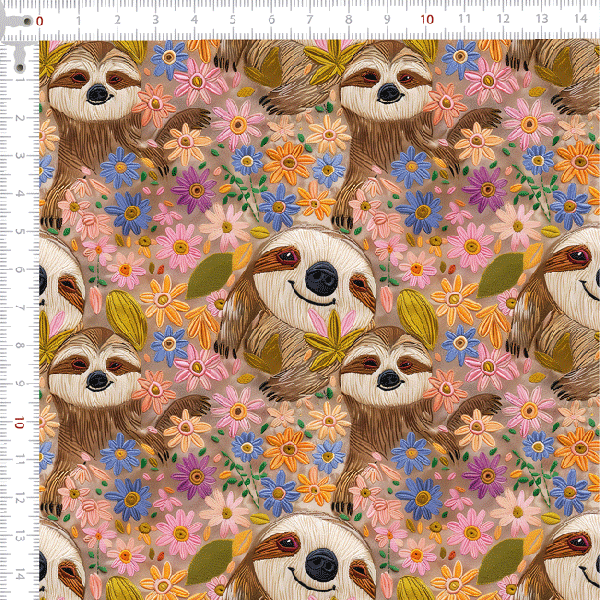Screen dimensions: 600x600
Task: Click the number 13 on the vertical ruler
Action: point(19,536)
